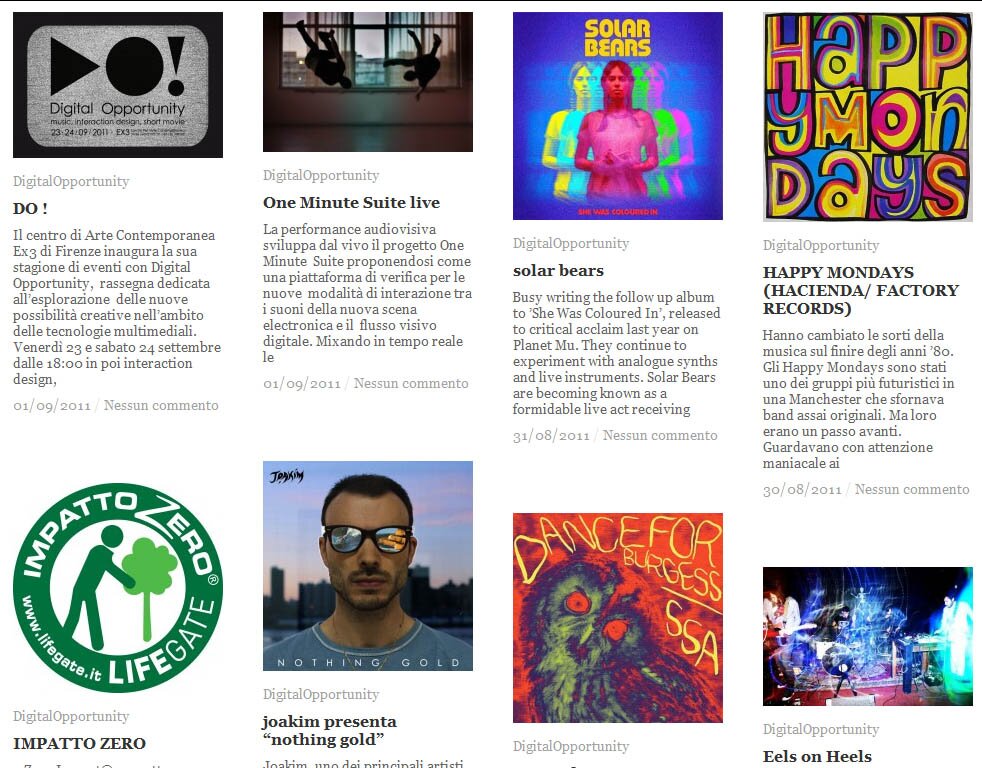Image resolution: width=982 pixels, height=768 pixels.
Task: Open 'Nessun commento' under solar bears post
Action: 660,435
